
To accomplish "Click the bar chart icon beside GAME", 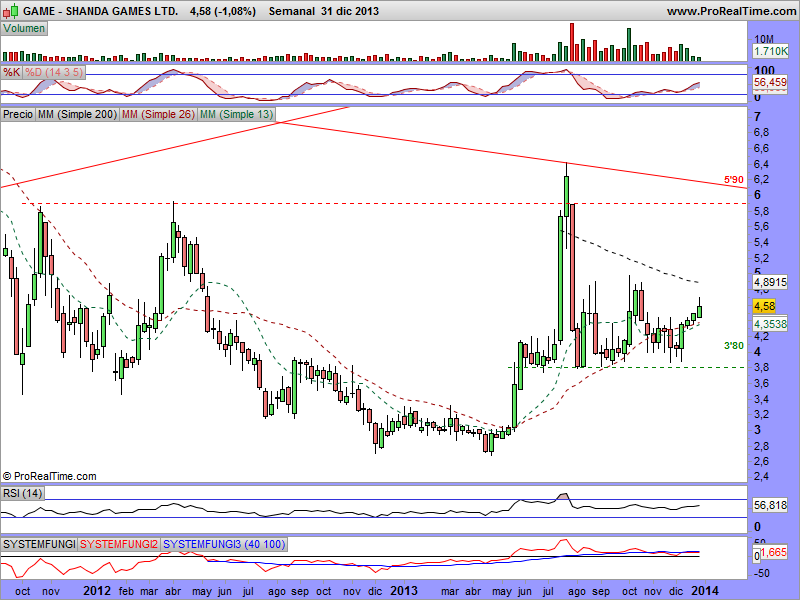I will [x=10, y=12].
